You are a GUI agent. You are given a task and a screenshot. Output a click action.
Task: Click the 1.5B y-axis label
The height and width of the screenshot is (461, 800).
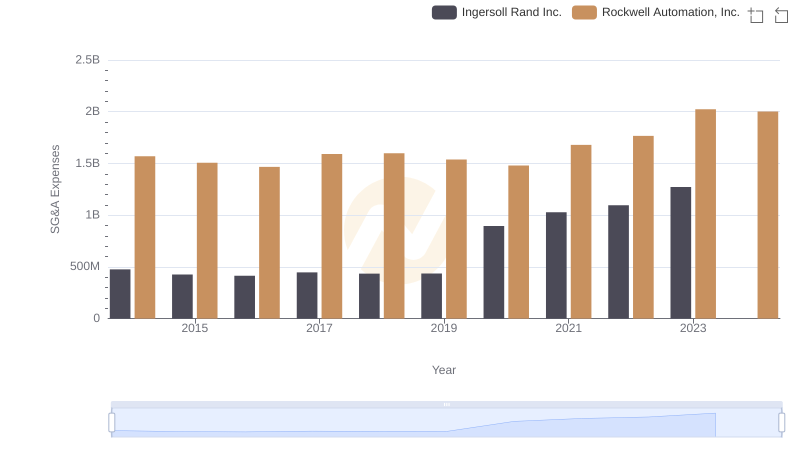pos(87,163)
